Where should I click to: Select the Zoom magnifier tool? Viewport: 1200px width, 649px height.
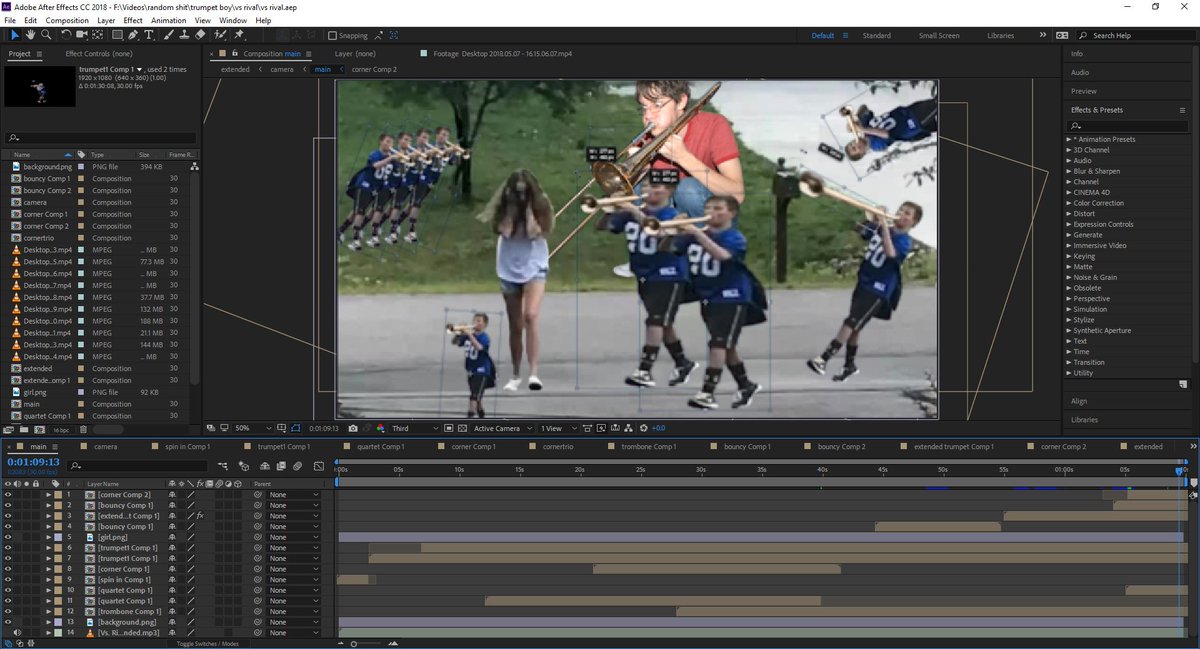[46, 35]
